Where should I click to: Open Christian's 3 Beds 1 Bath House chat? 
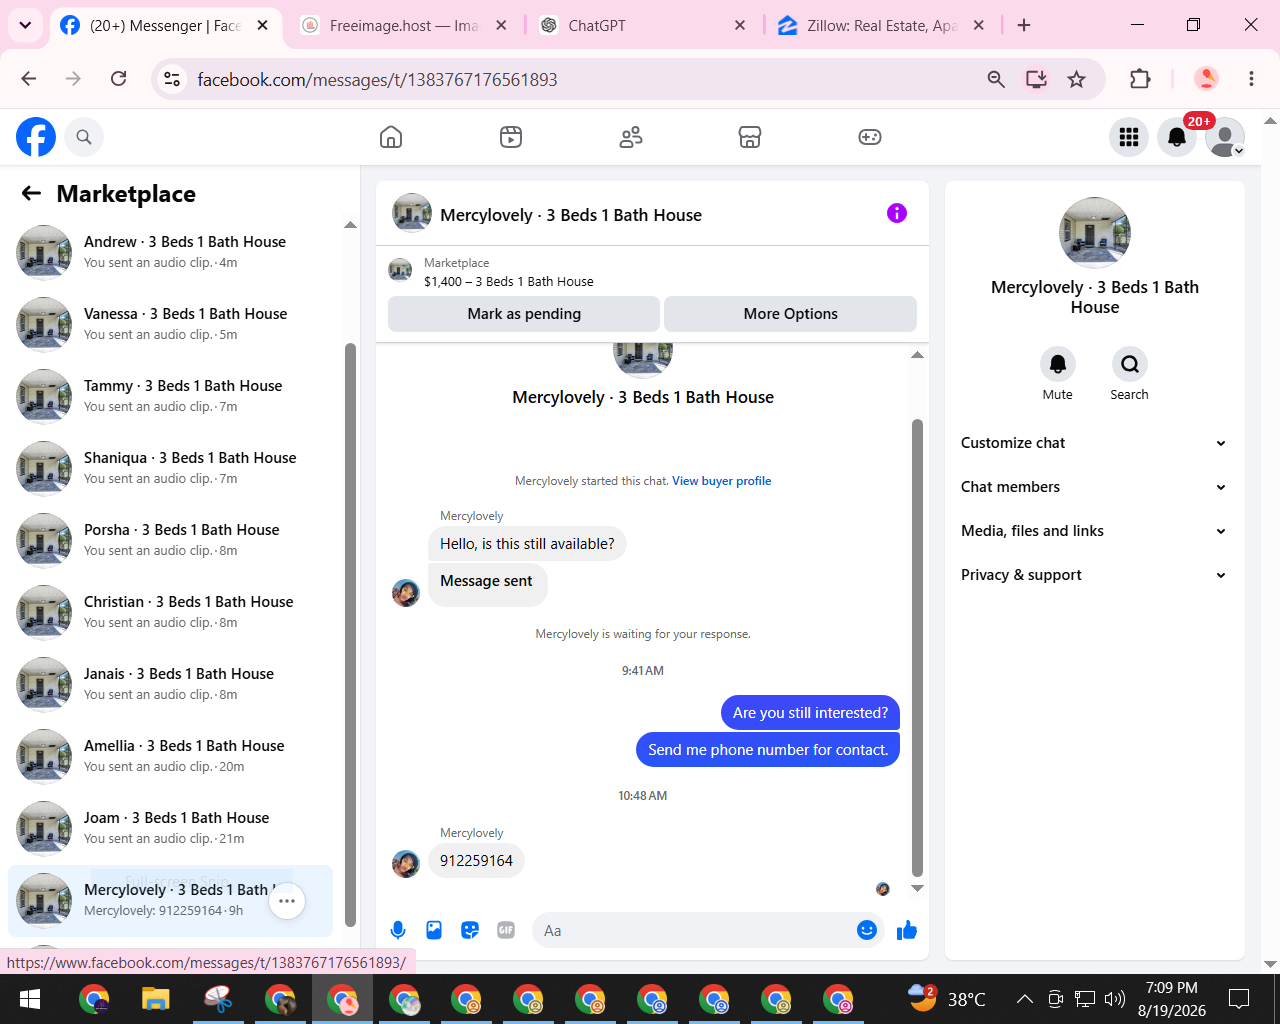pyautogui.click(x=170, y=612)
